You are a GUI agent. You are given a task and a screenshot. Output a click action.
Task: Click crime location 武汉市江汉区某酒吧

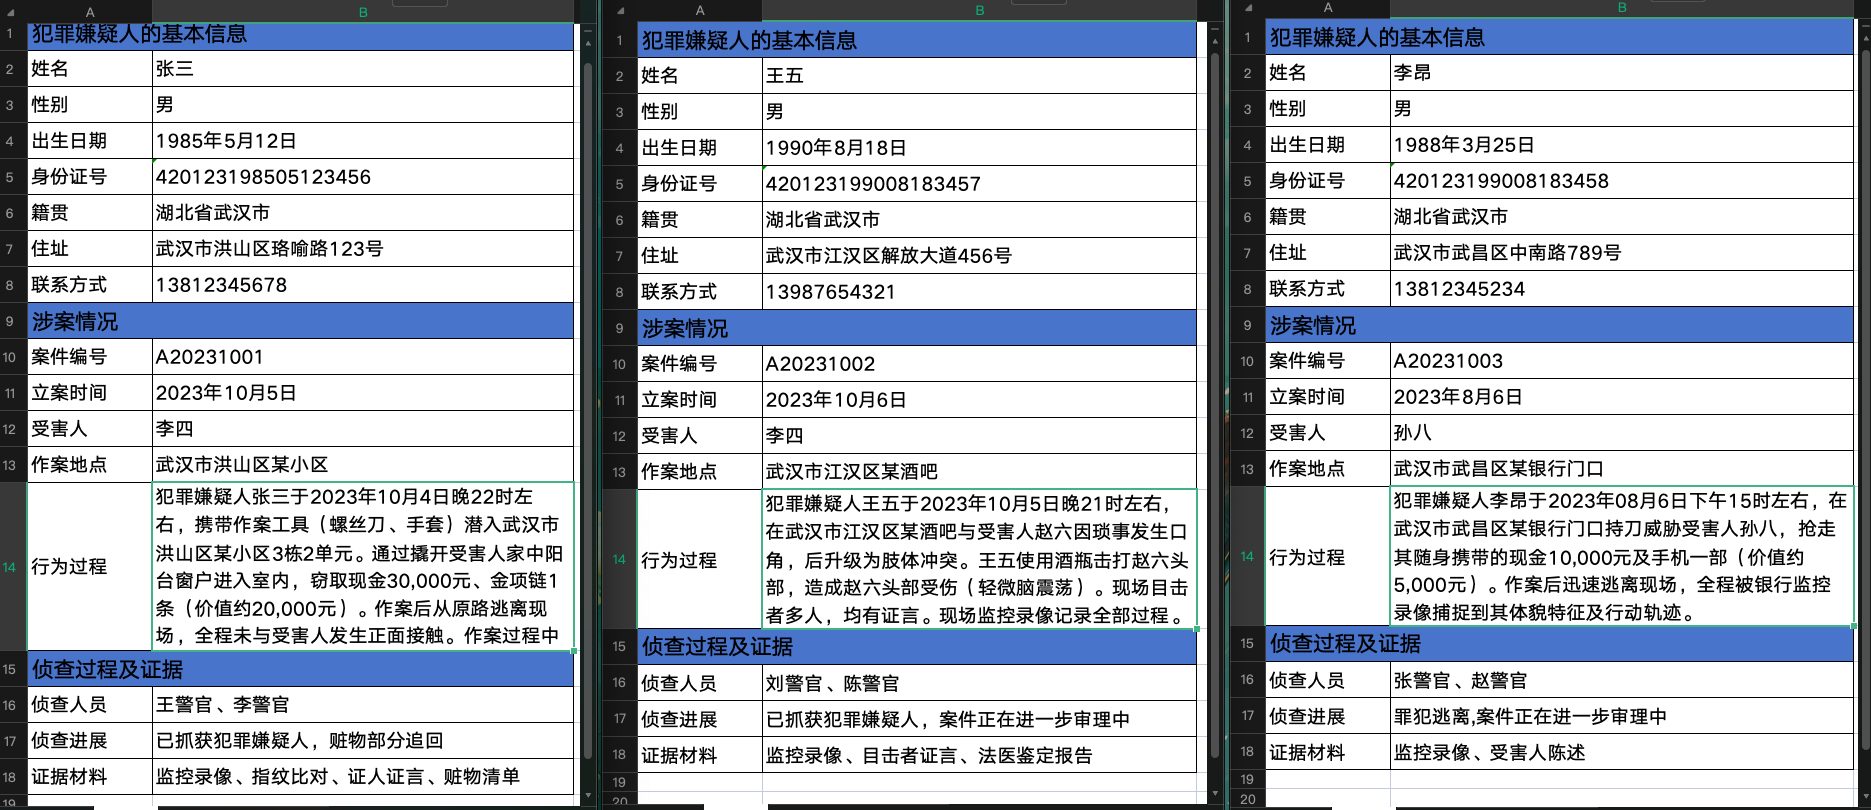coord(979,472)
